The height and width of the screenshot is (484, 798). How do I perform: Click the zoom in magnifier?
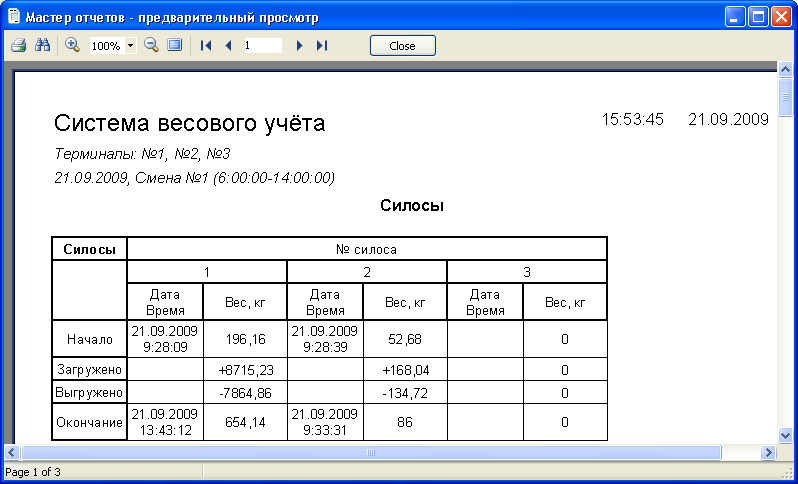pyautogui.click(x=72, y=46)
